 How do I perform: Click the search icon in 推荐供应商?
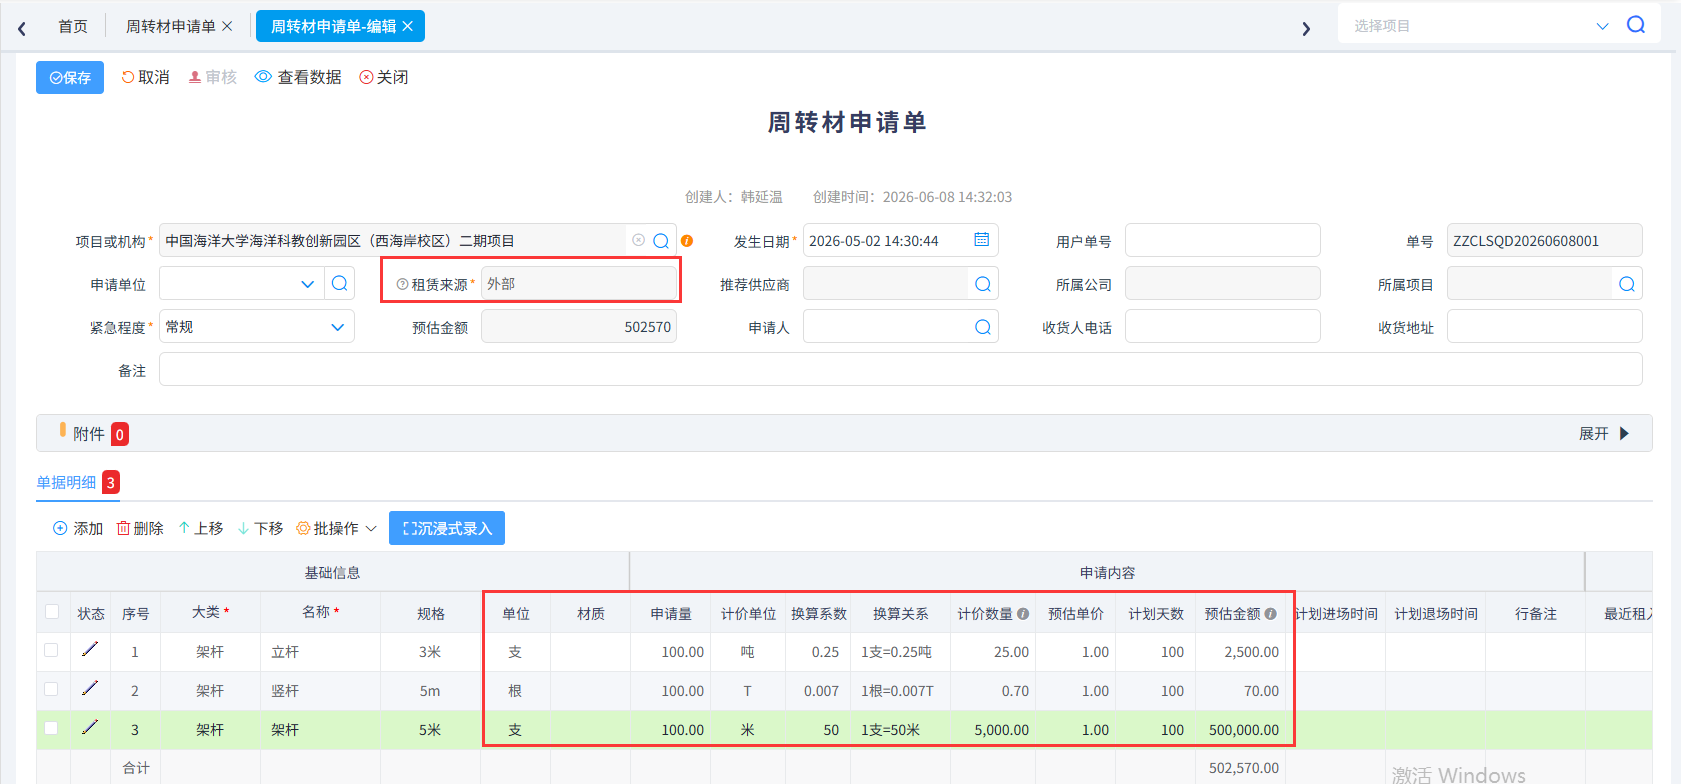(983, 284)
